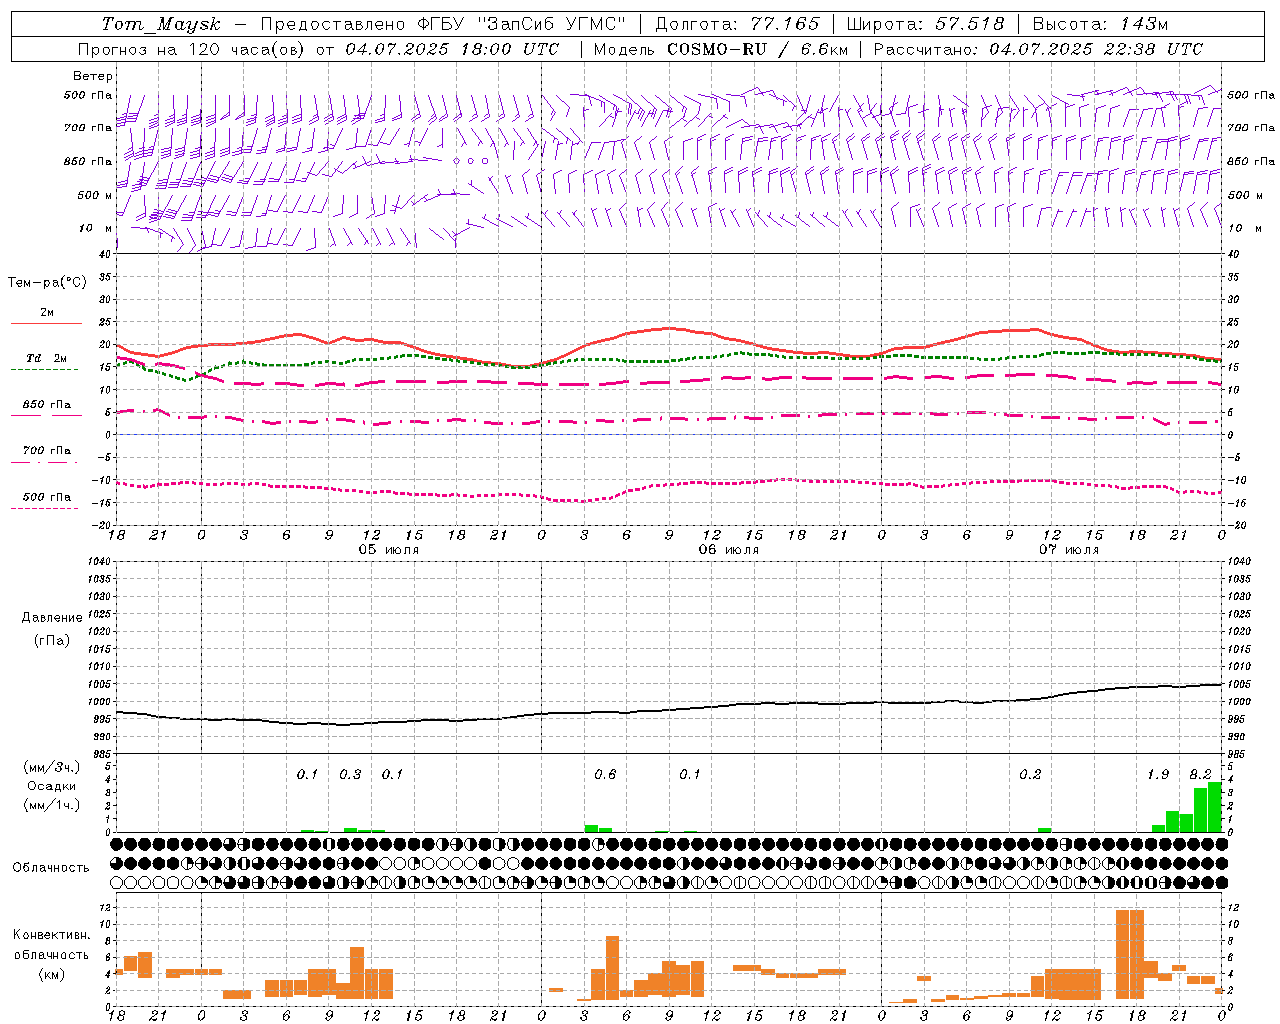Click the Широта: 57.518 value
This screenshot has height=1024, width=1280.
click(925, 24)
